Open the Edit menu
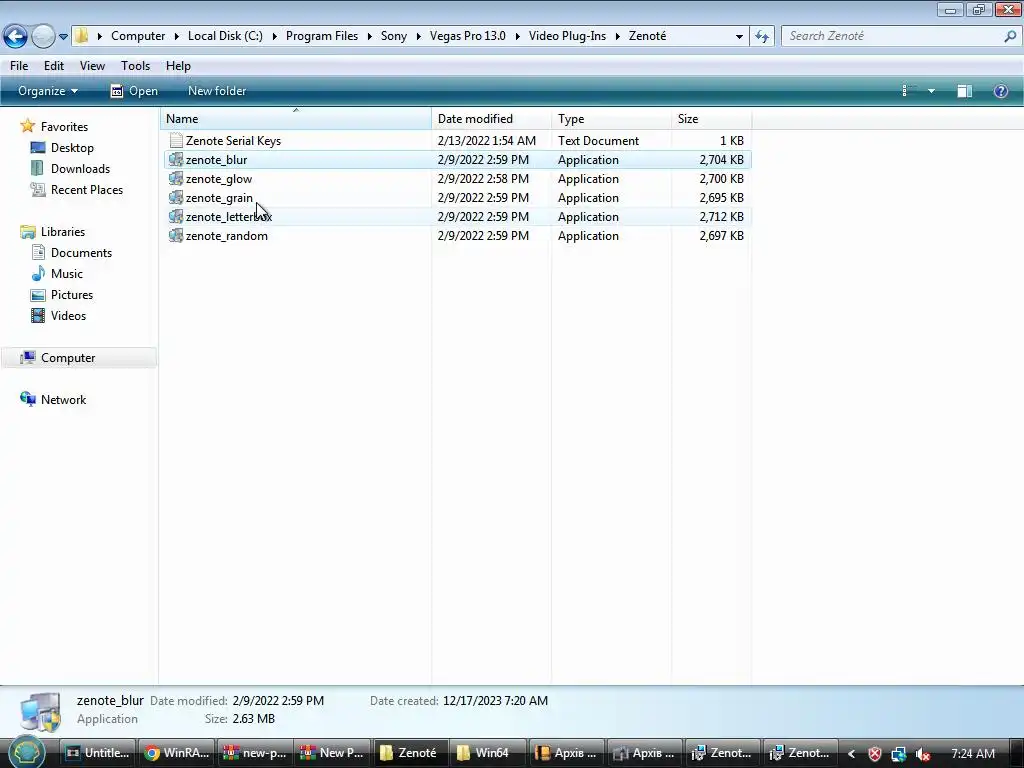 [54, 66]
